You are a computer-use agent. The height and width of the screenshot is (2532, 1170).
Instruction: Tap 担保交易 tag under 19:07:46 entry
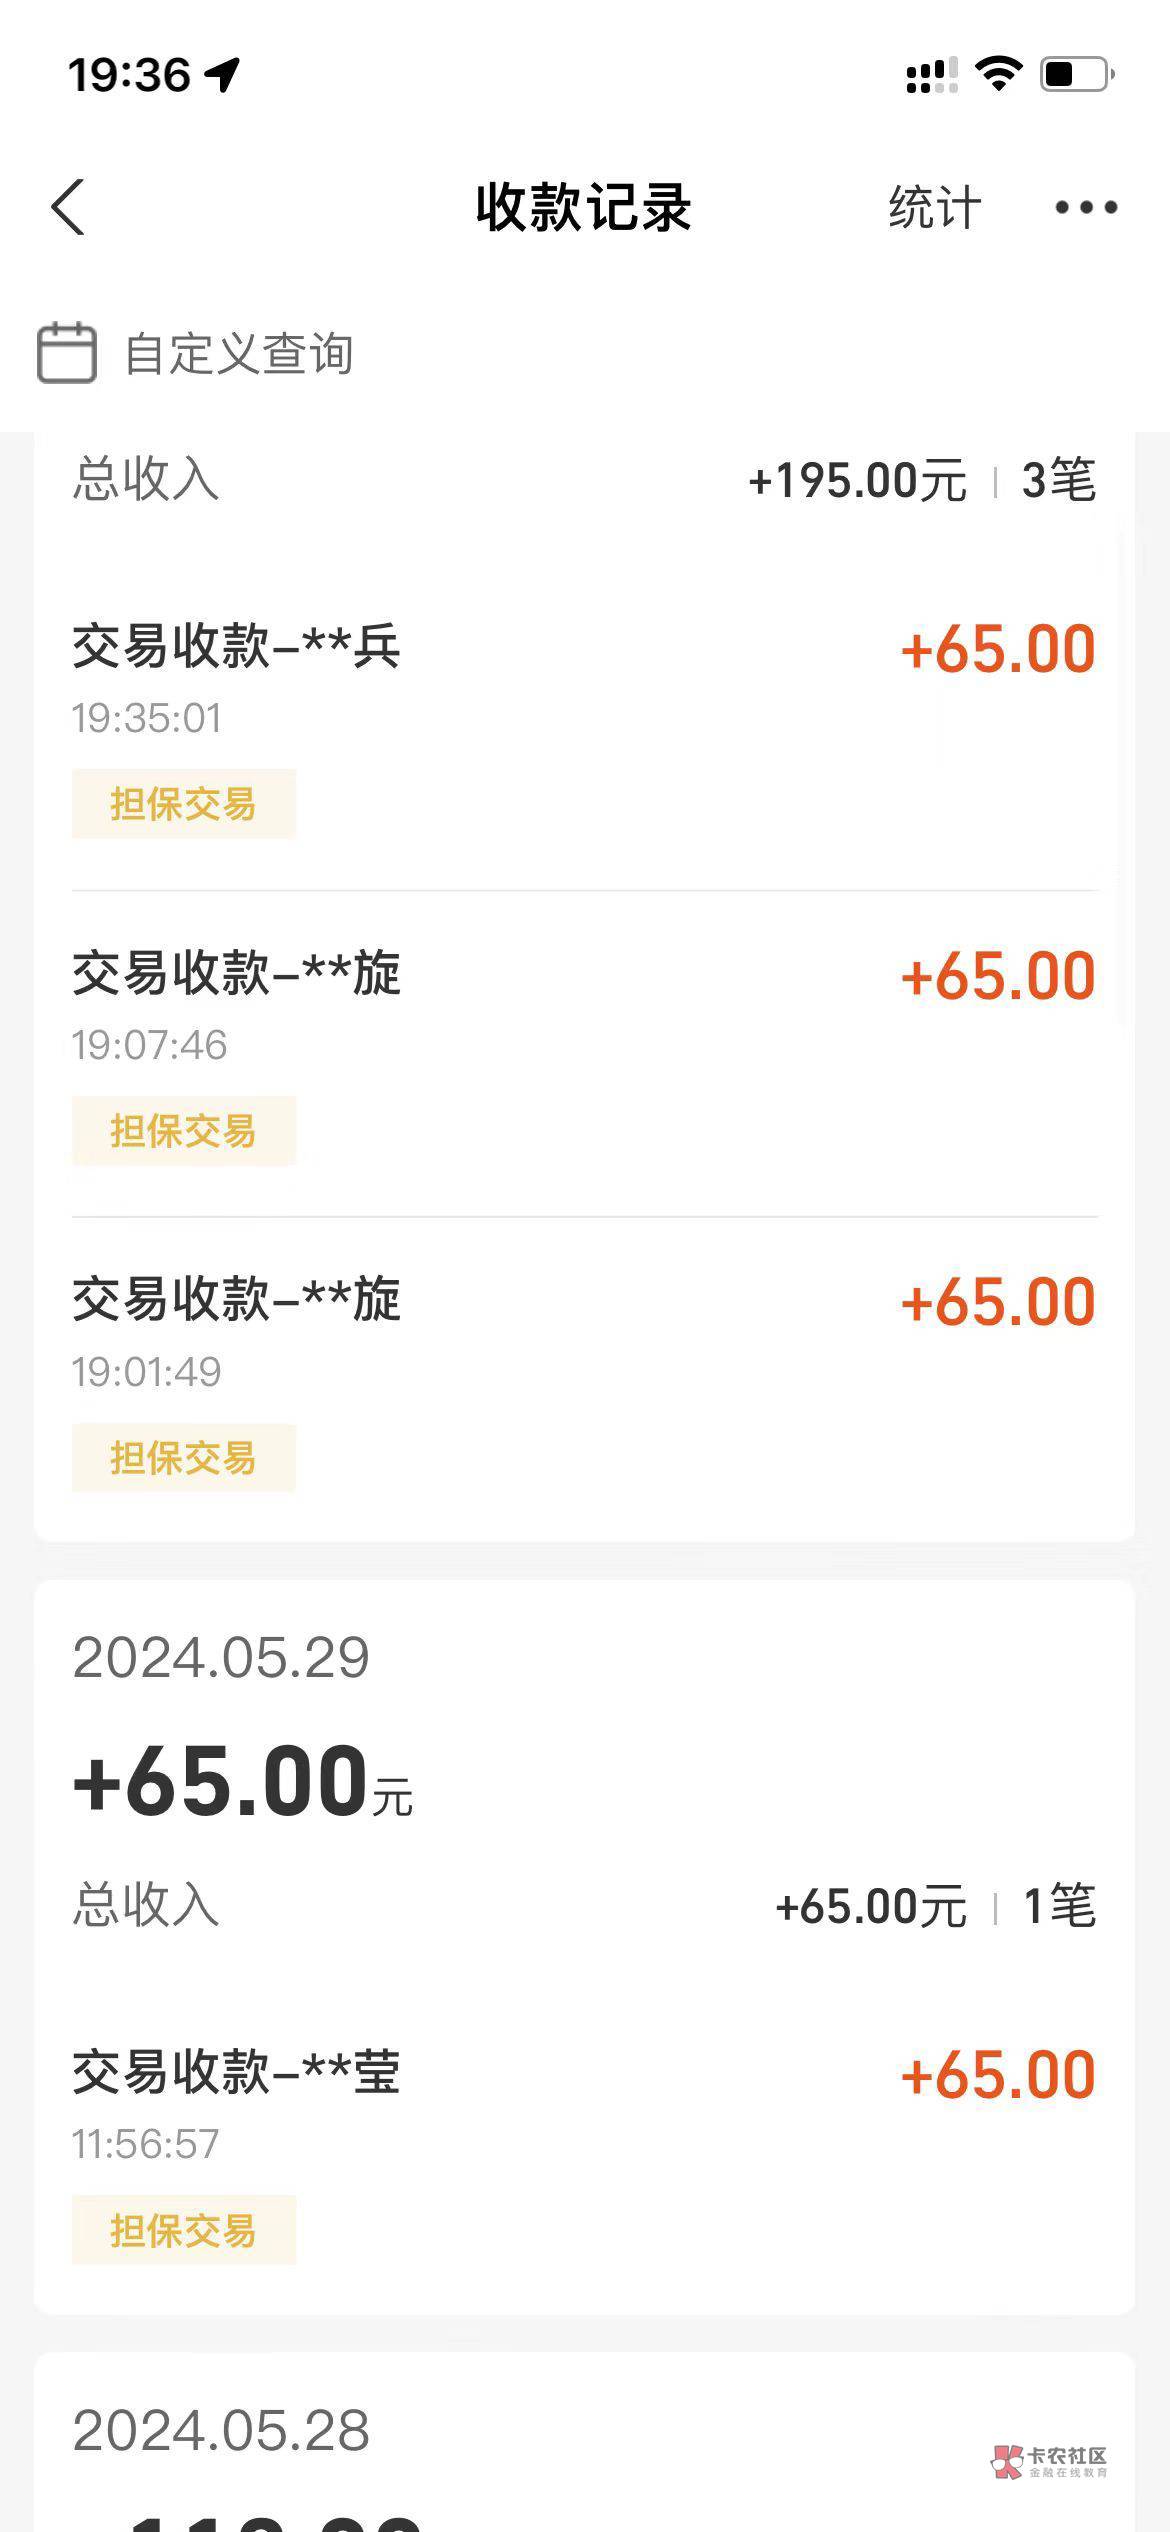point(184,1131)
